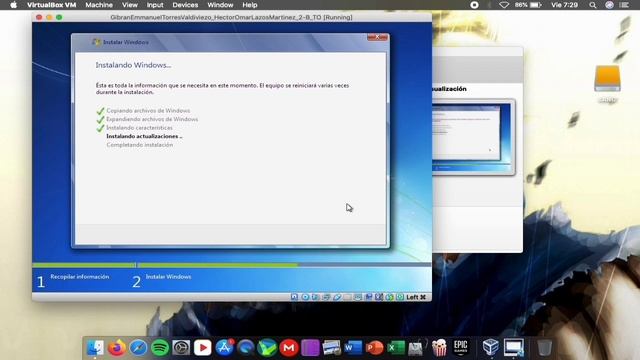The width and height of the screenshot is (640, 360).
Task: Click 'Recopilar información' stage label
Action: 80,277
